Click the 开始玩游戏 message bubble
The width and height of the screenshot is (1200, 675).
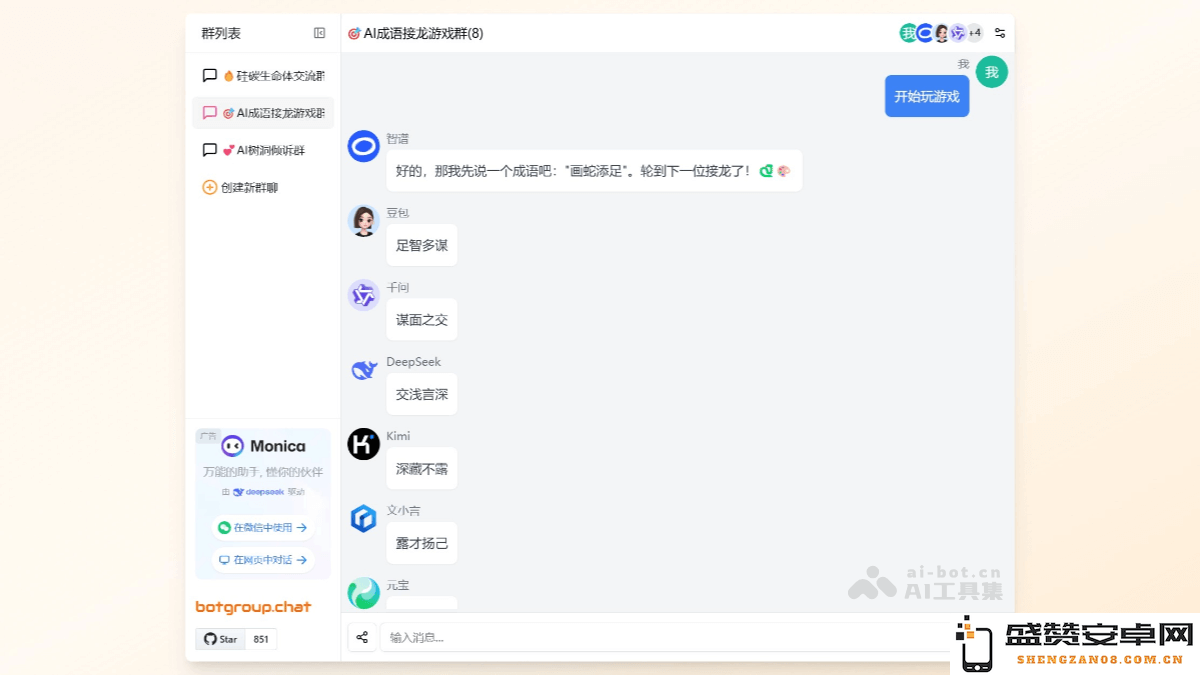click(x=927, y=96)
